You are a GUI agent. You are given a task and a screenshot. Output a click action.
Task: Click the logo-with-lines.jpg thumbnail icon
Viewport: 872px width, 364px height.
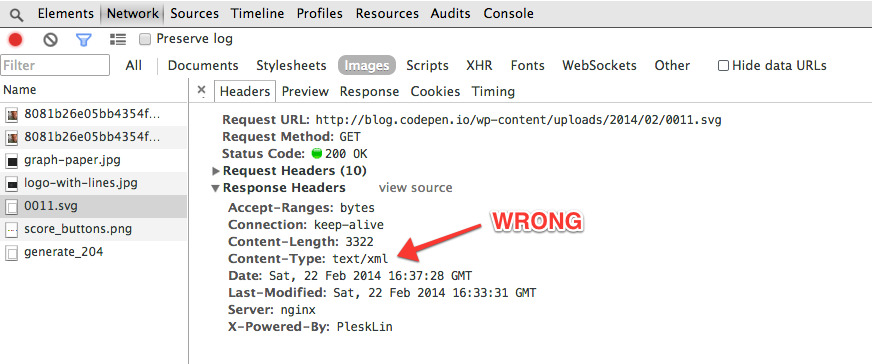coord(12,184)
